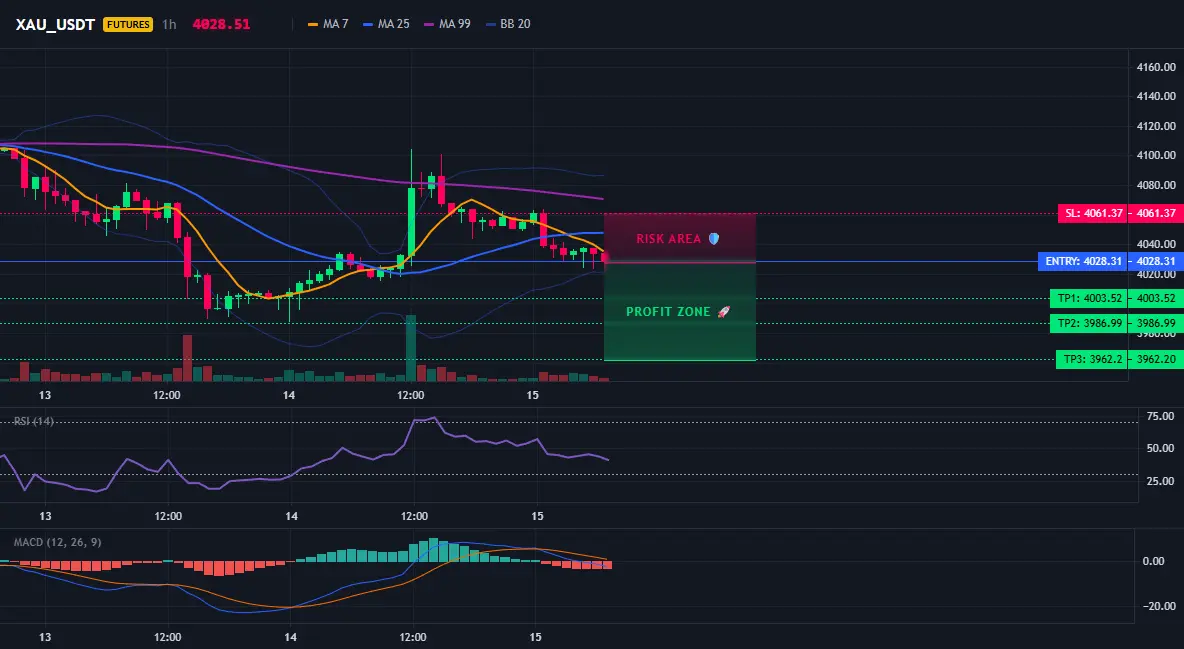The width and height of the screenshot is (1184, 649).
Task: Click date 14 on MACD panel time axis
Action: (291, 637)
